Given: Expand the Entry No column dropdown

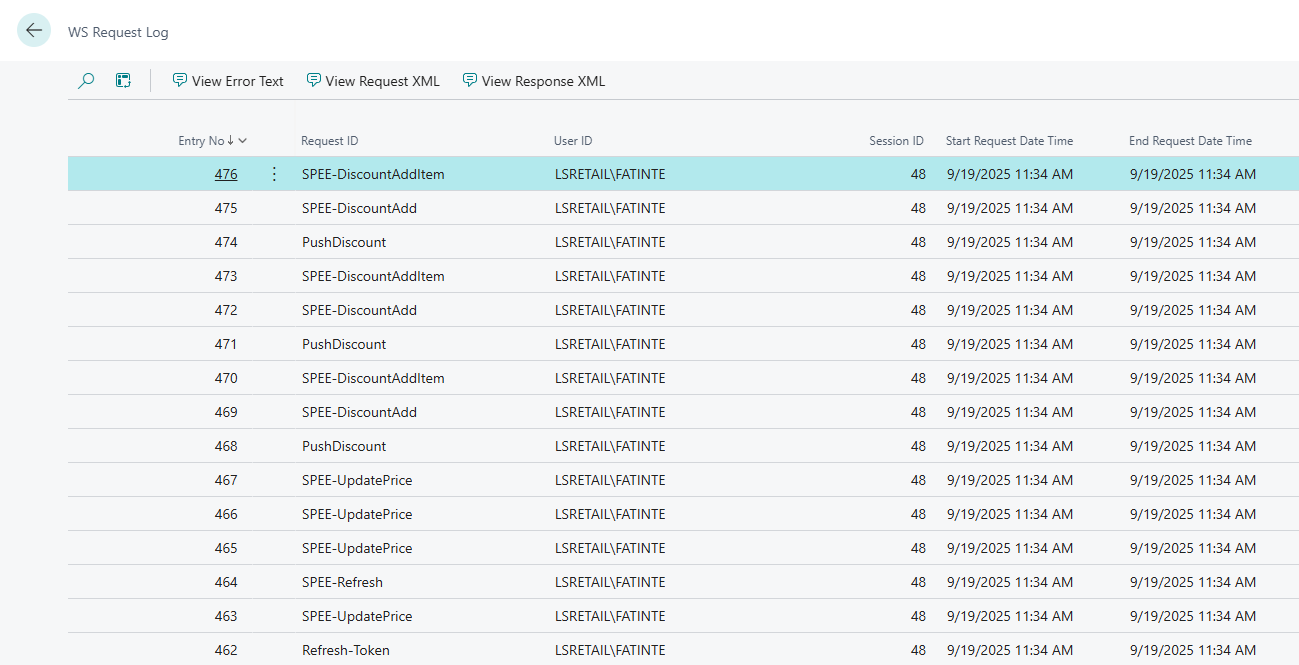Looking at the screenshot, I should [x=243, y=141].
